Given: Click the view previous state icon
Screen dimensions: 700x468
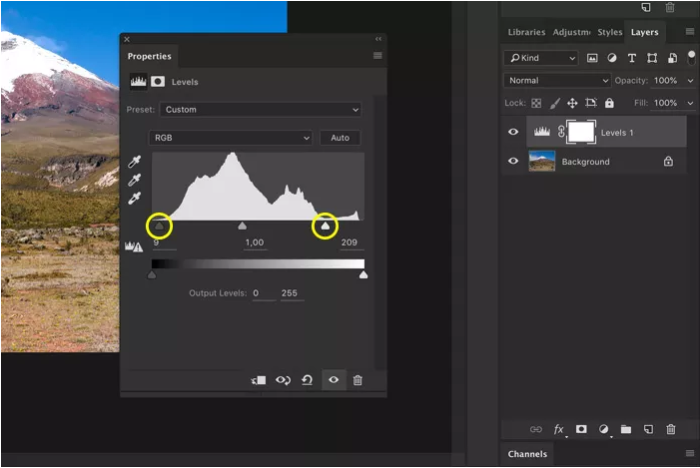Looking at the screenshot, I should click(x=283, y=380).
